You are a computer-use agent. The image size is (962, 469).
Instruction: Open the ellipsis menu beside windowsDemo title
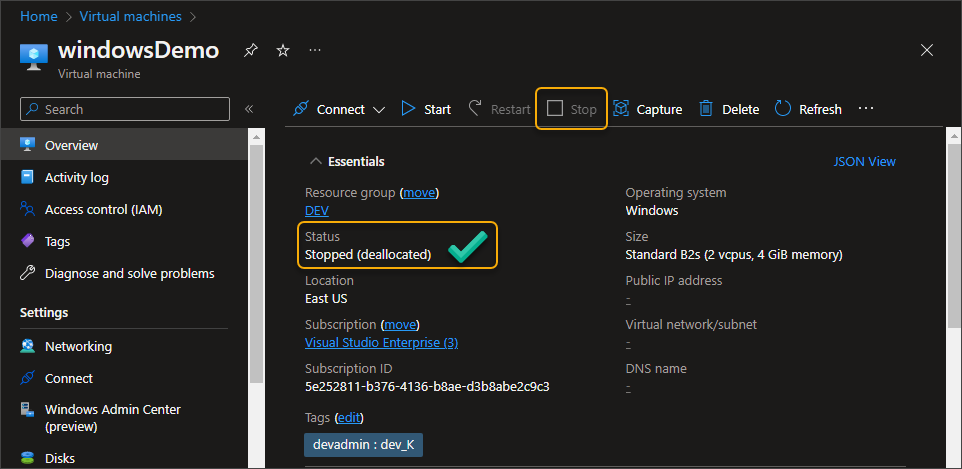pos(315,50)
